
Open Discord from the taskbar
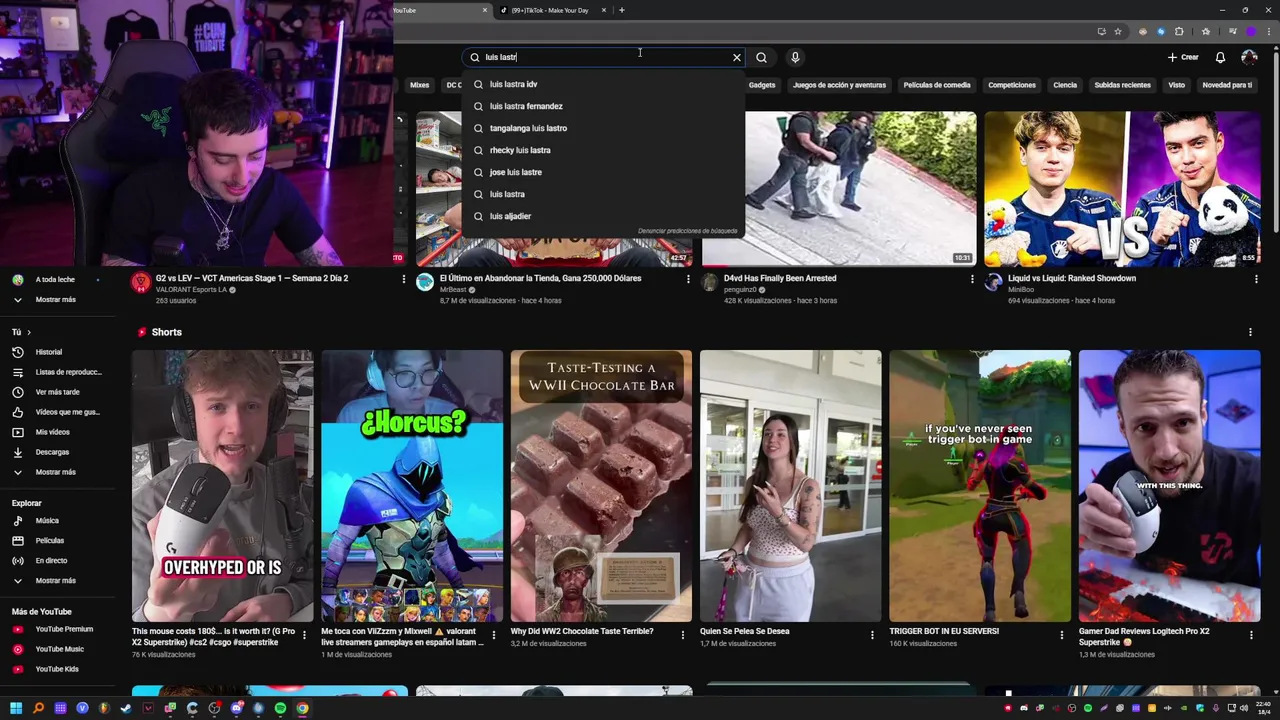tap(236, 708)
